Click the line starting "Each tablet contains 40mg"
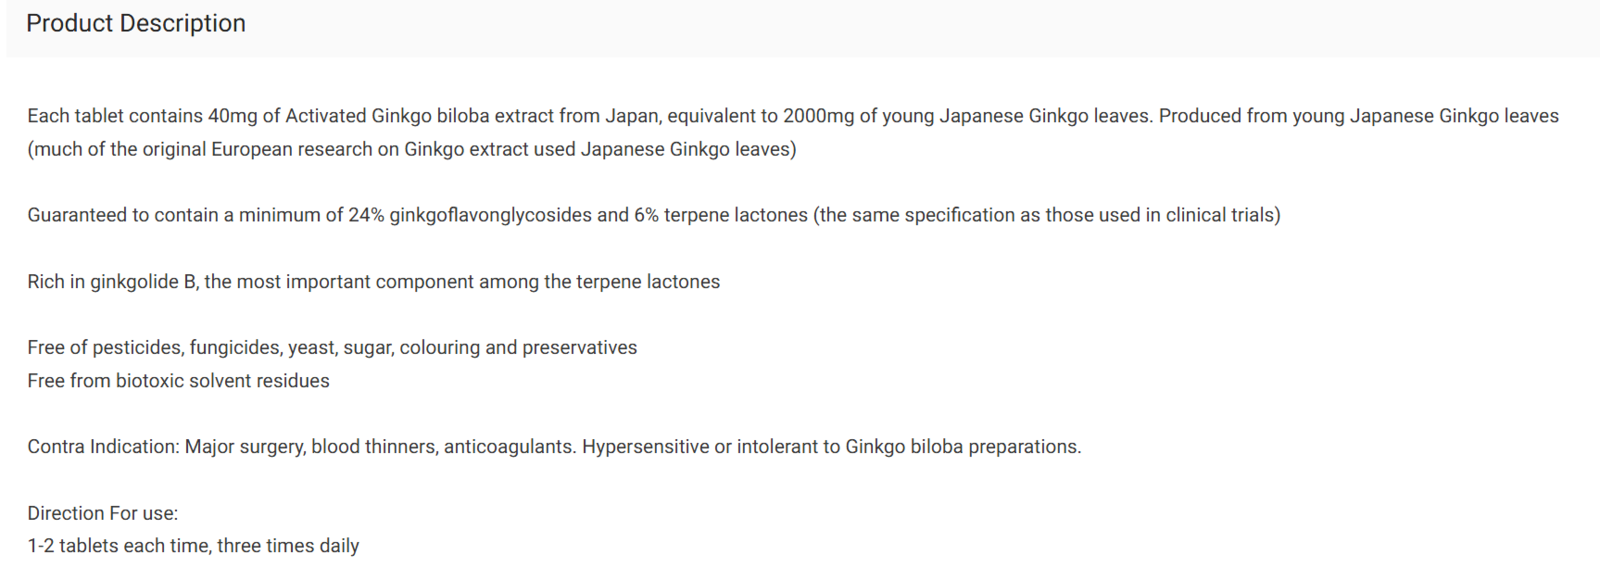This screenshot has height=580, width=1600. (x=793, y=116)
